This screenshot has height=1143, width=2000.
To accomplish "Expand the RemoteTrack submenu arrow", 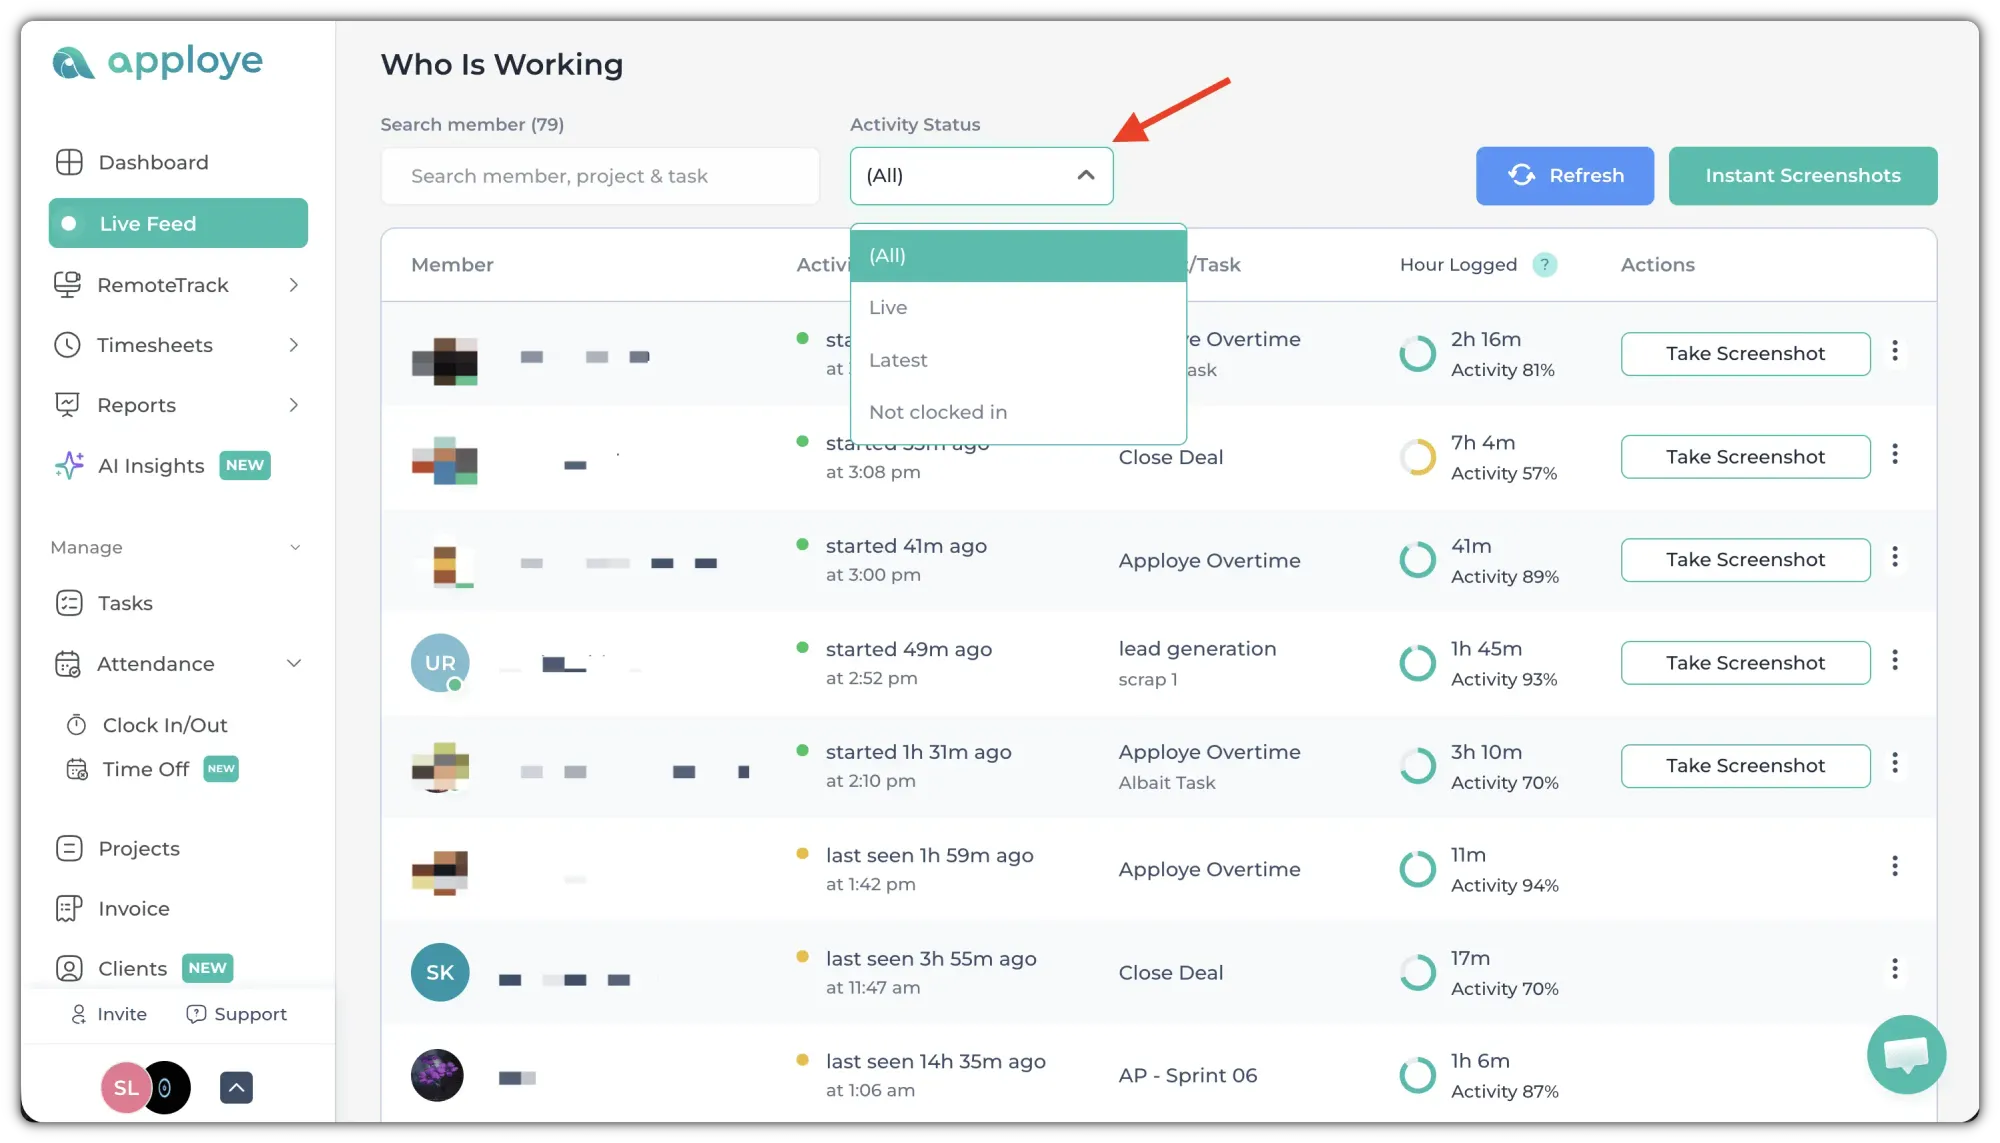I will tap(293, 285).
